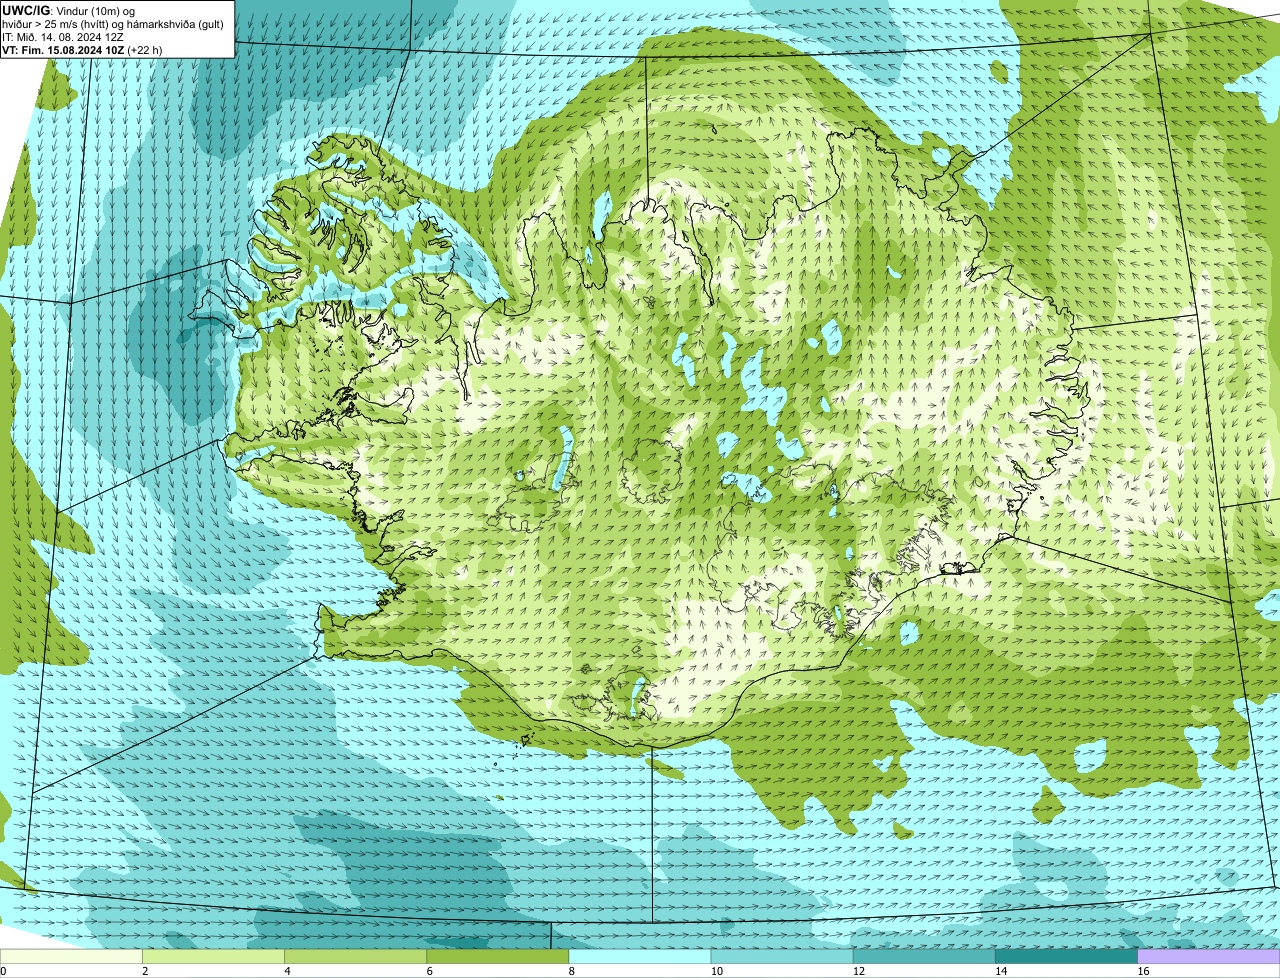Screen dimensions: 1280x978
Task: Click the 'hviður > 25 m/s (hvítt)' description line
Action: tap(114, 23)
